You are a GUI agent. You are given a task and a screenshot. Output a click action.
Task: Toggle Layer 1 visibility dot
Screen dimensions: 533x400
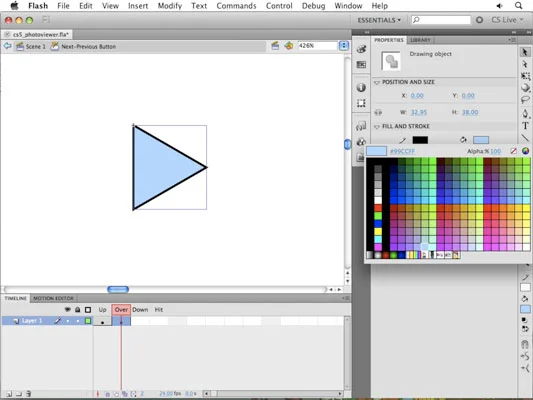68,321
